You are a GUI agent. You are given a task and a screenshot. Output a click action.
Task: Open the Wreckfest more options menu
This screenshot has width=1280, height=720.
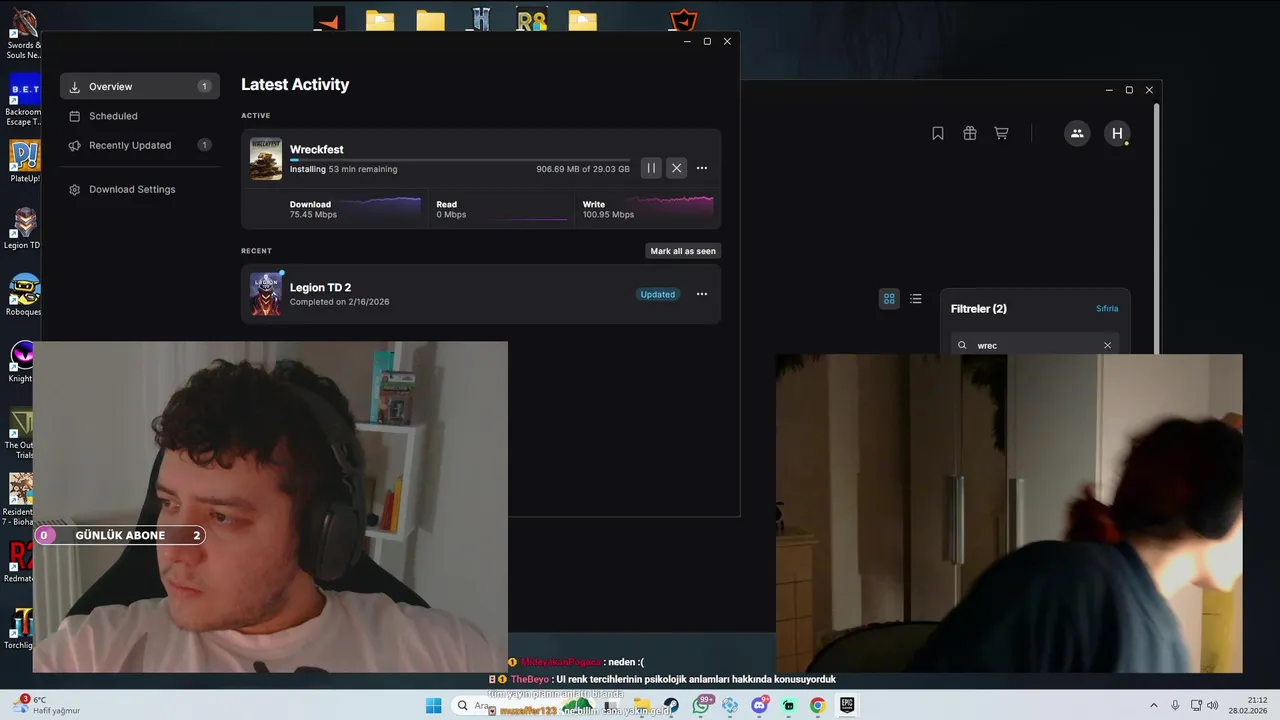click(x=702, y=168)
